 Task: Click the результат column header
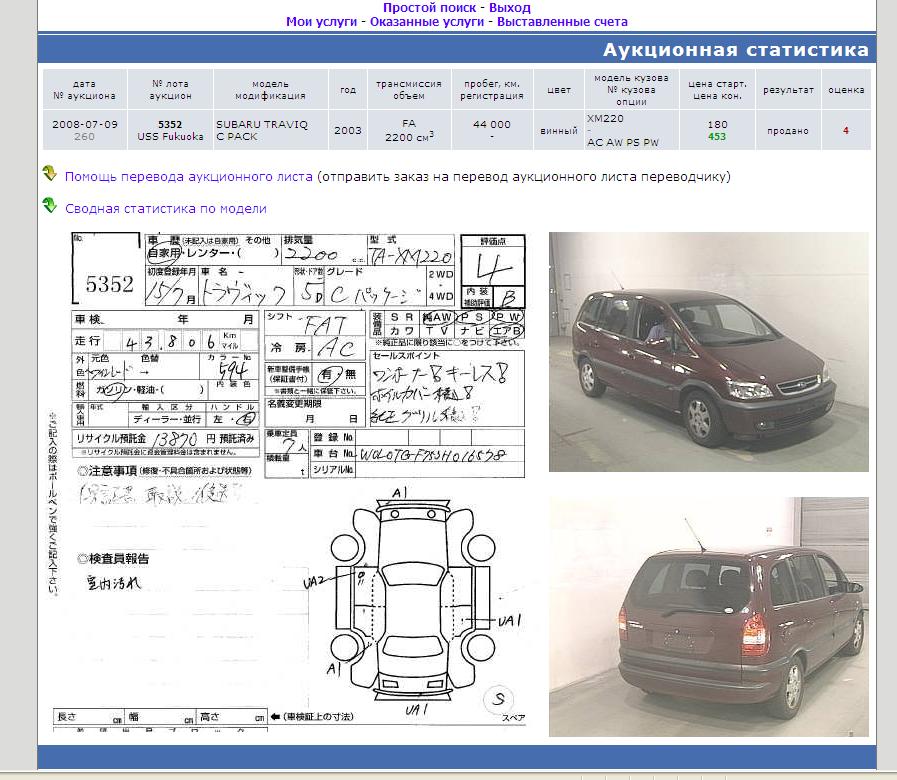788,90
